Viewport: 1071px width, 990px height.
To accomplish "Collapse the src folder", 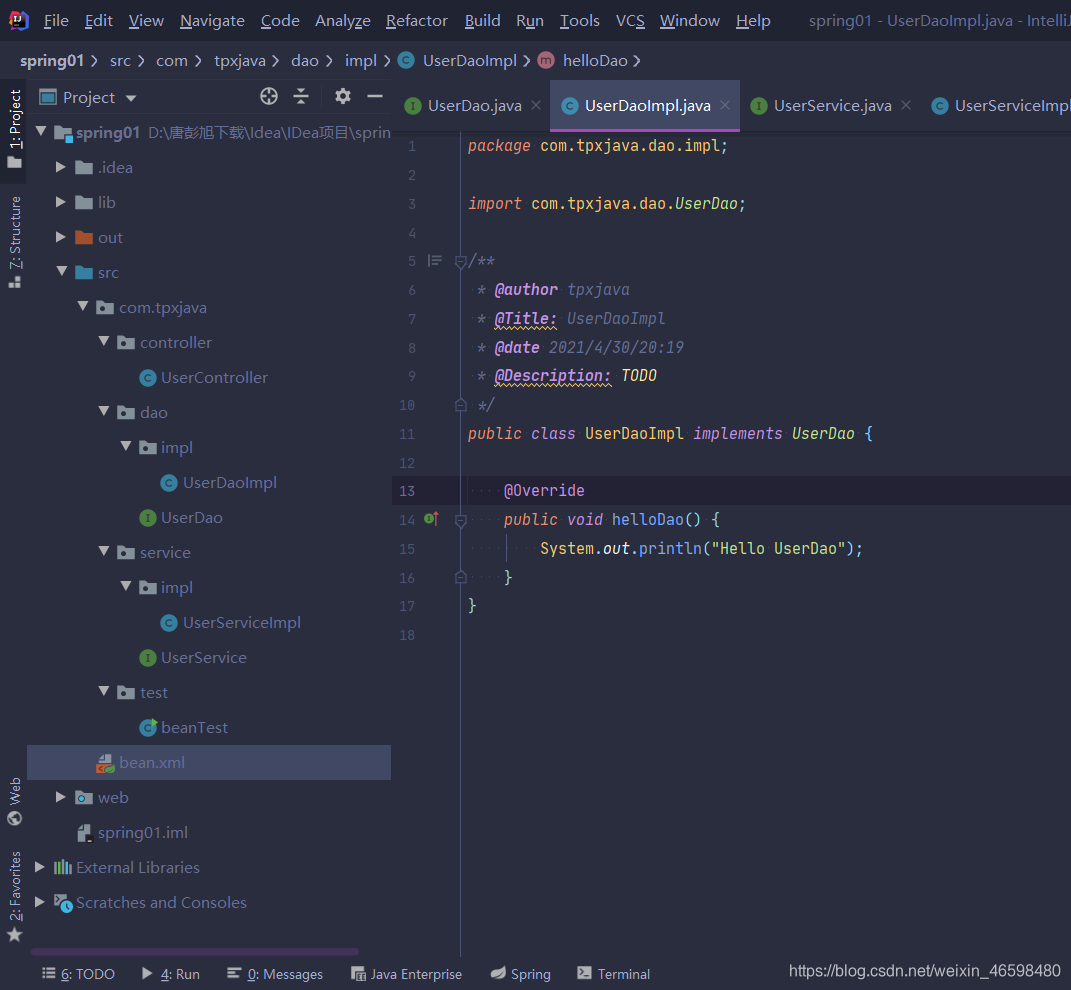I will coord(61,271).
